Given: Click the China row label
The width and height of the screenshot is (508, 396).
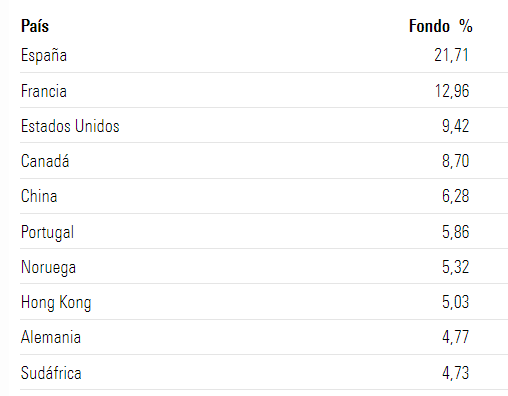Looking at the screenshot, I should pyautogui.click(x=39, y=196).
